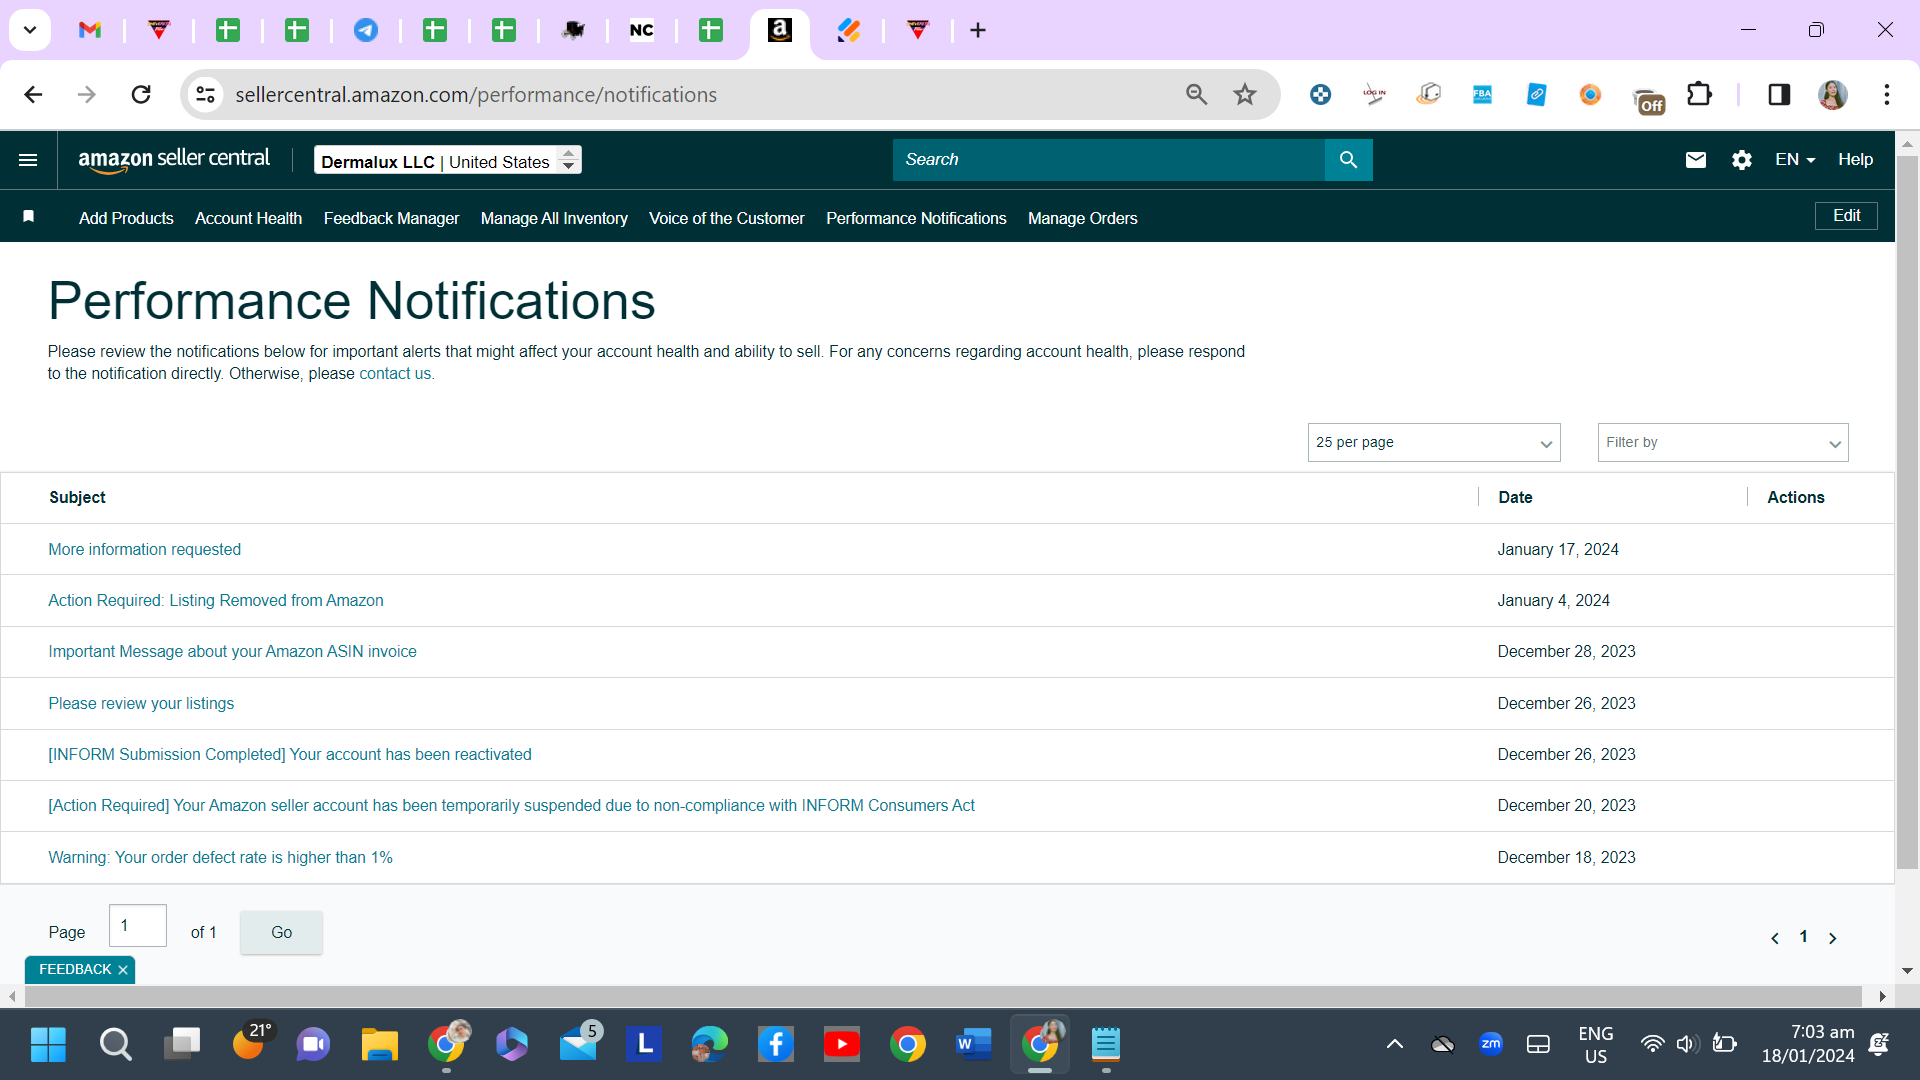The height and width of the screenshot is (1080, 1920).
Task: Click the Go button
Action: [x=281, y=932]
